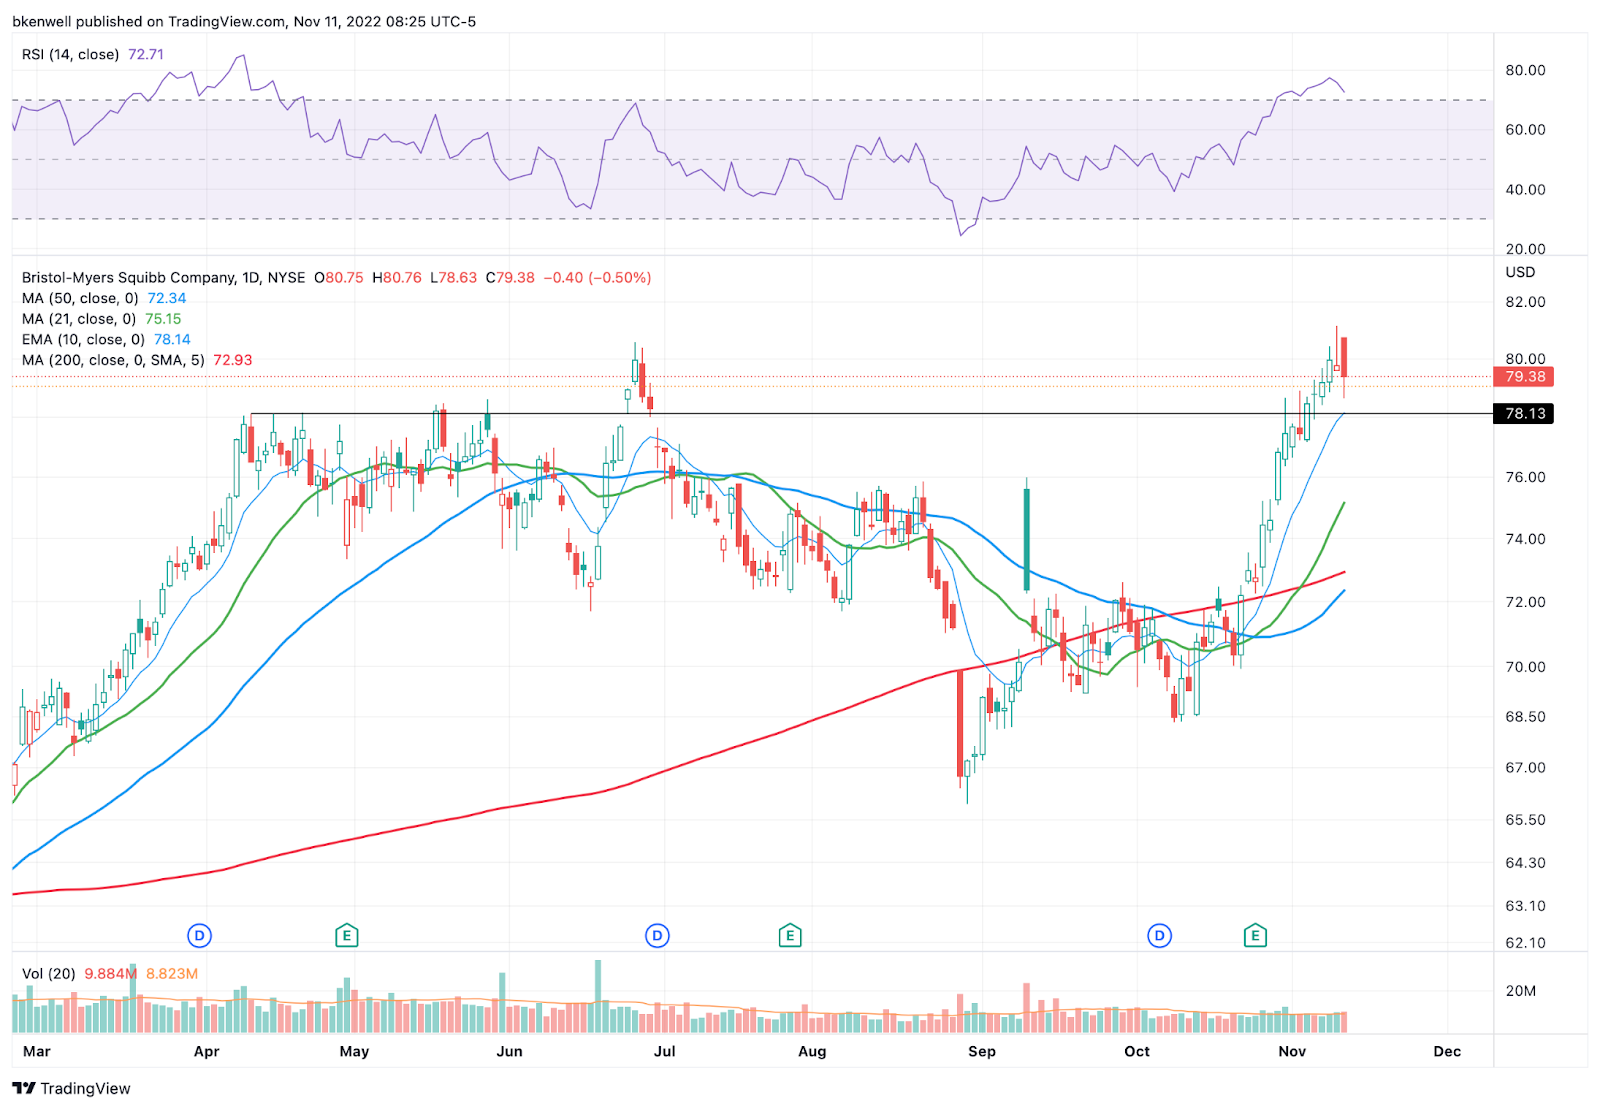Click the Apr label on time axis

click(206, 1051)
